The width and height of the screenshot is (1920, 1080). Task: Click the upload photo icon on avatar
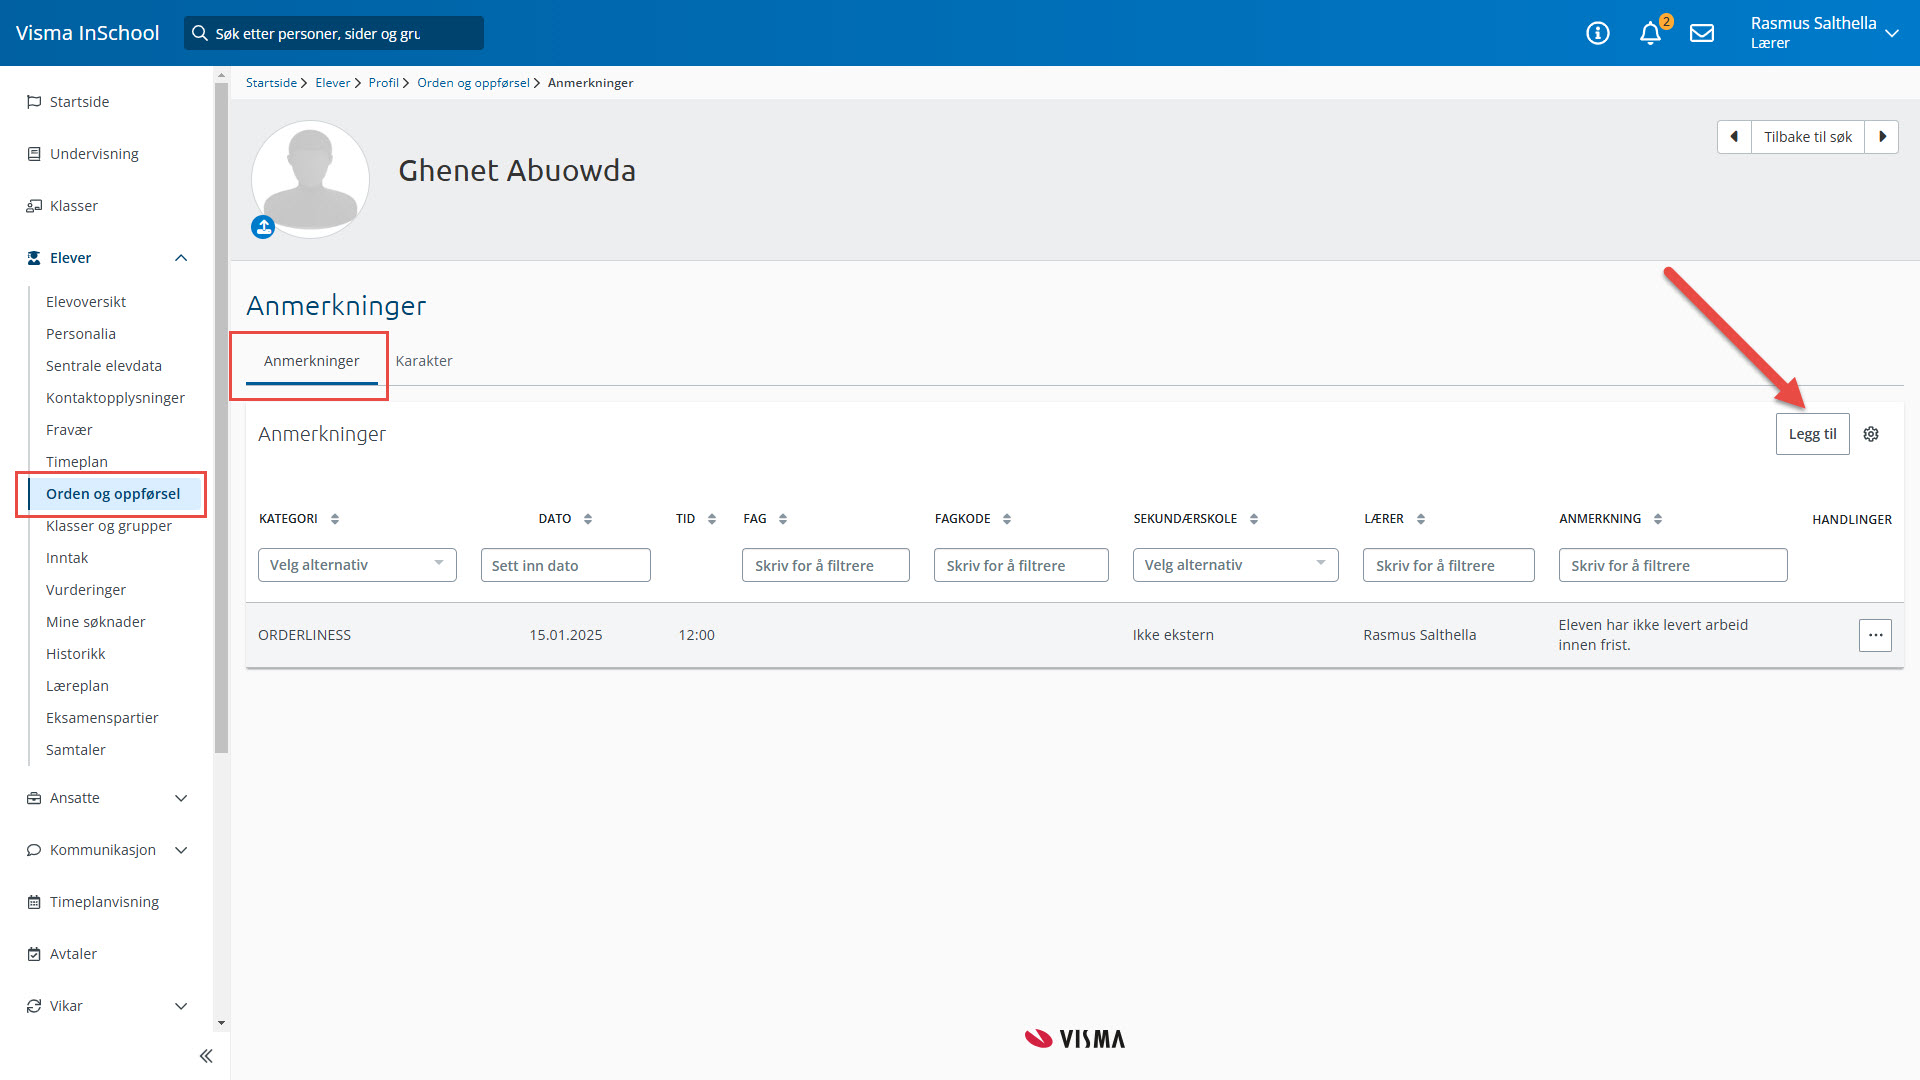263,227
